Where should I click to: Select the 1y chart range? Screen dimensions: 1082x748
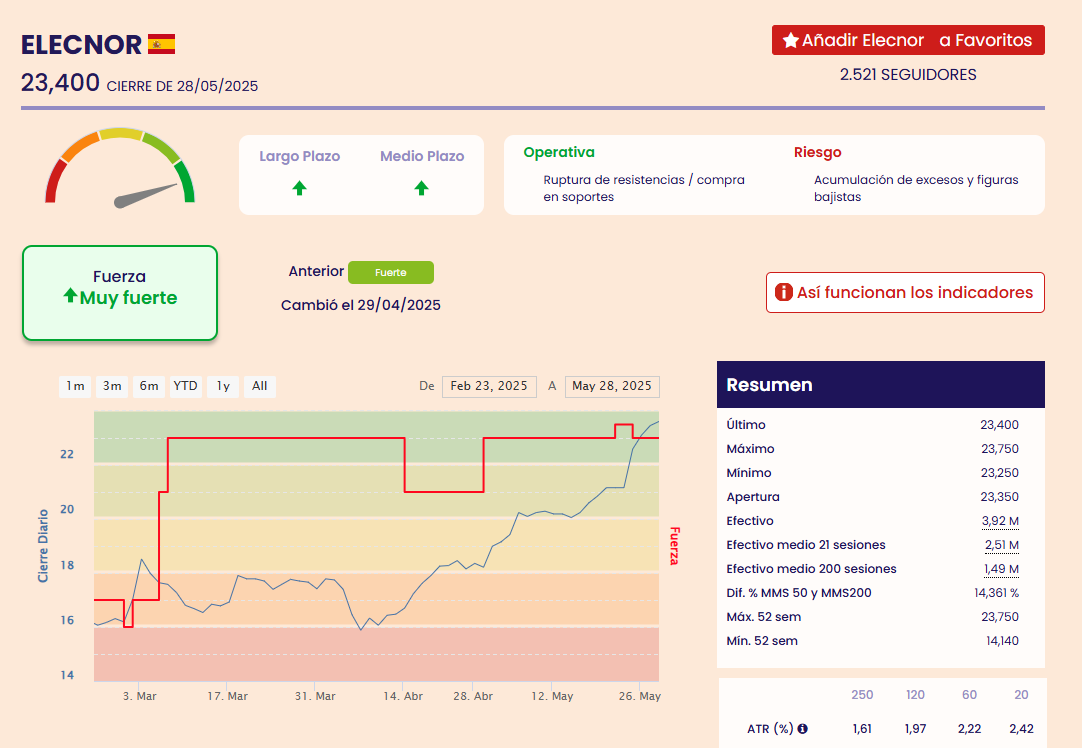tap(223, 386)
